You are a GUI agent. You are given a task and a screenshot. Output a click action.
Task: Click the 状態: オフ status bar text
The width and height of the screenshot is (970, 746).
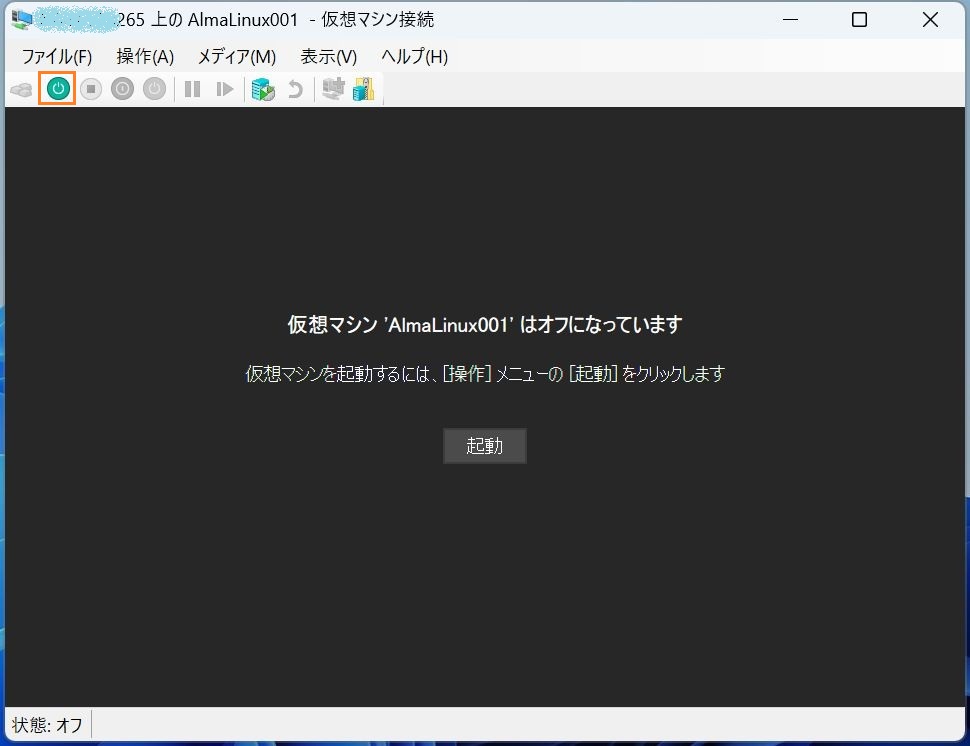47,725
